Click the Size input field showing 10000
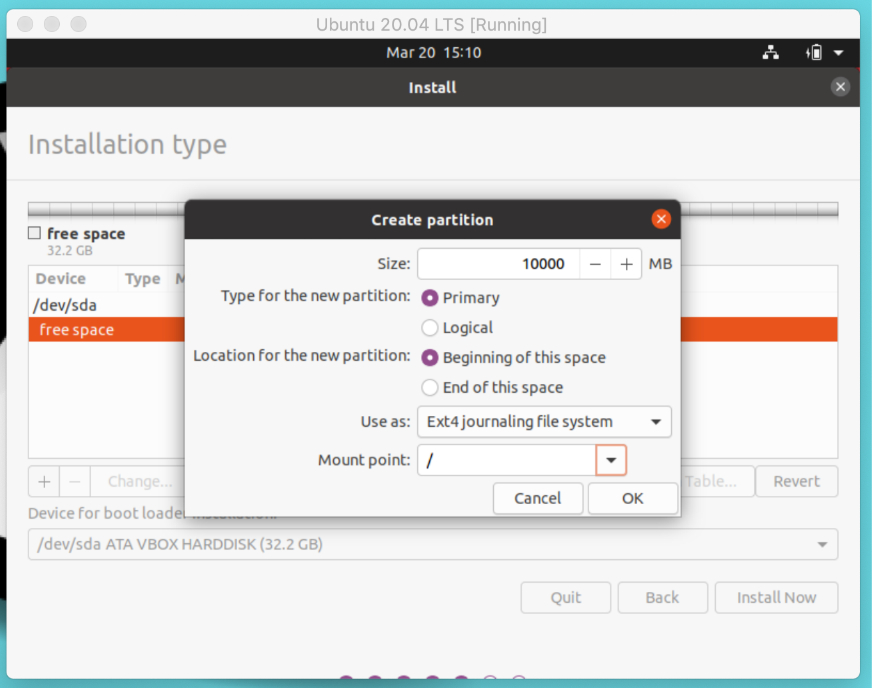Image resolution: width=872 pixels, height=688 pixels. (499, 264)
